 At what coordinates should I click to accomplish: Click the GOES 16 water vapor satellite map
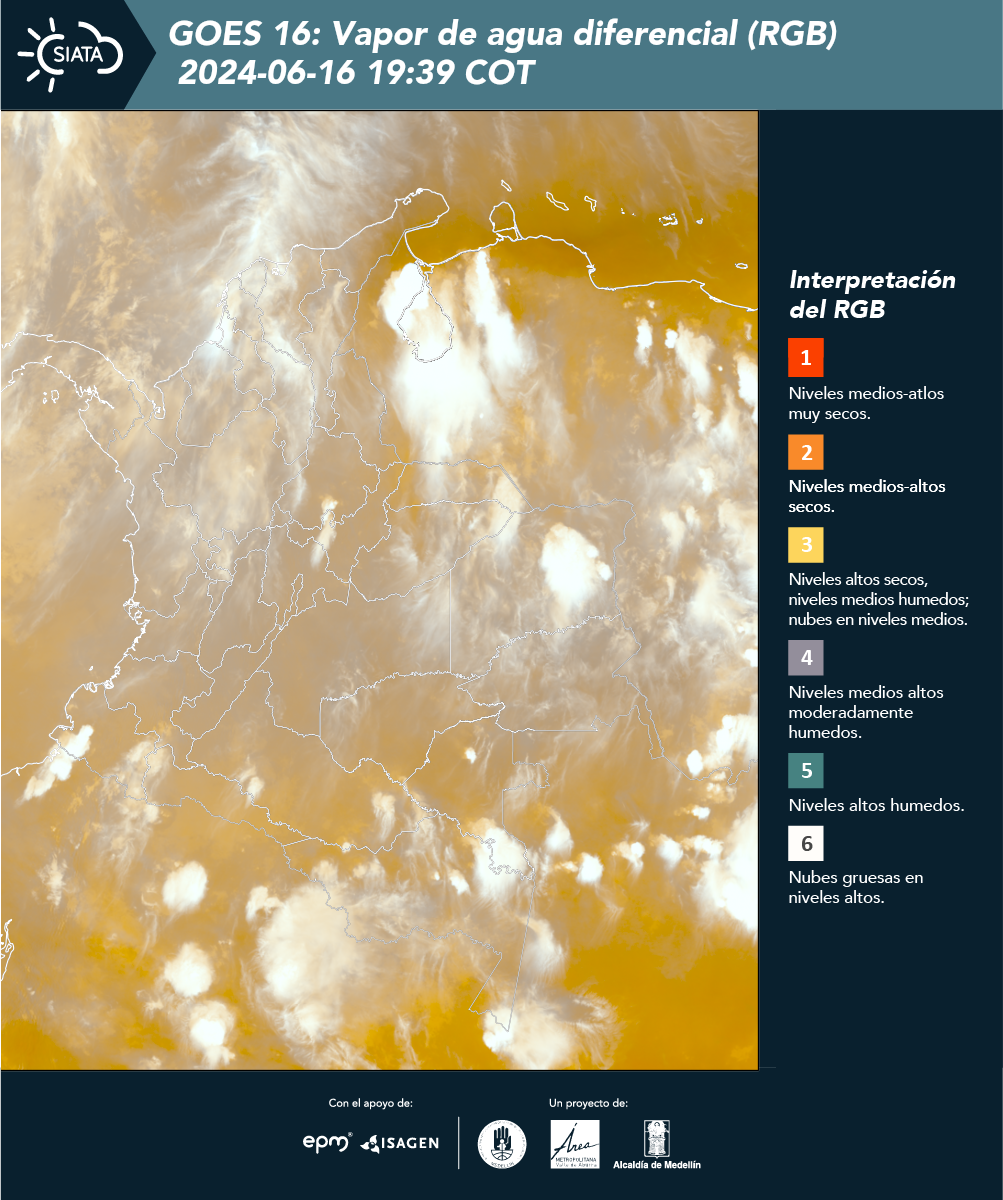[379, 590]
